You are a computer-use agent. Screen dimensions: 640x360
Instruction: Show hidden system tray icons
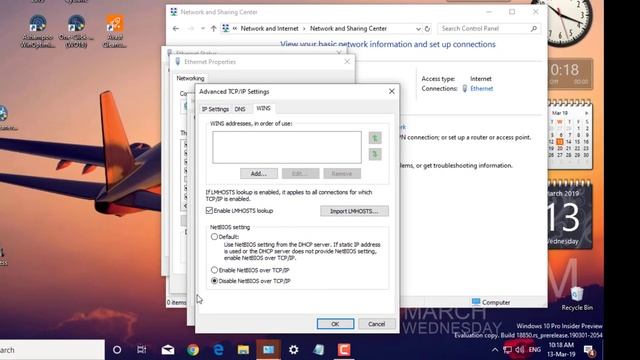point(495,350)
